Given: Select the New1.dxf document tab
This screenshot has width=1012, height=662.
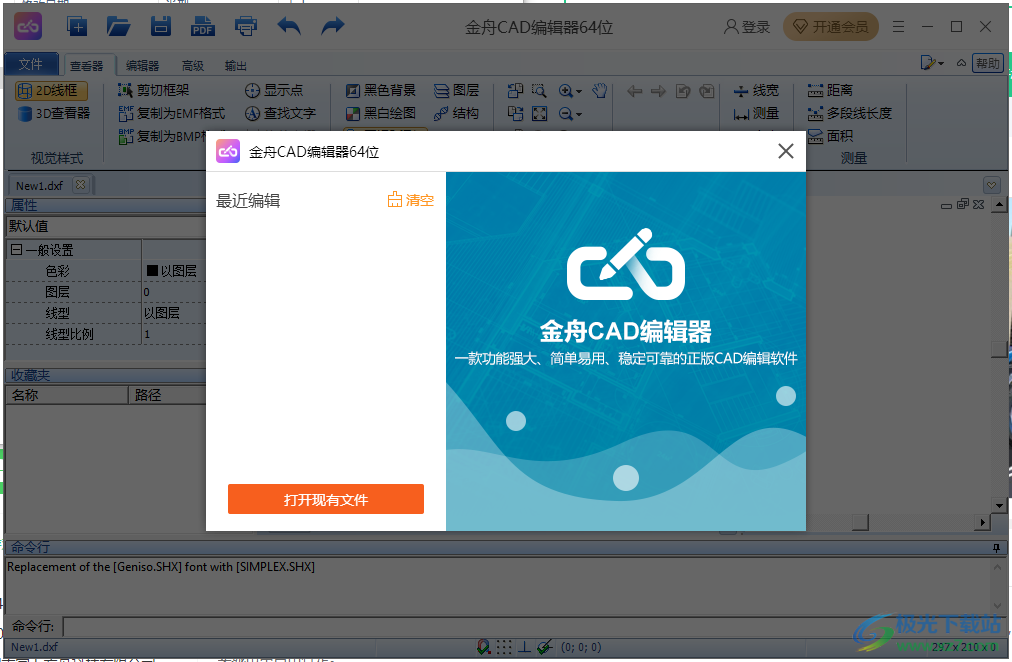Looking at the screenshot, I should [x=39, y=186].
